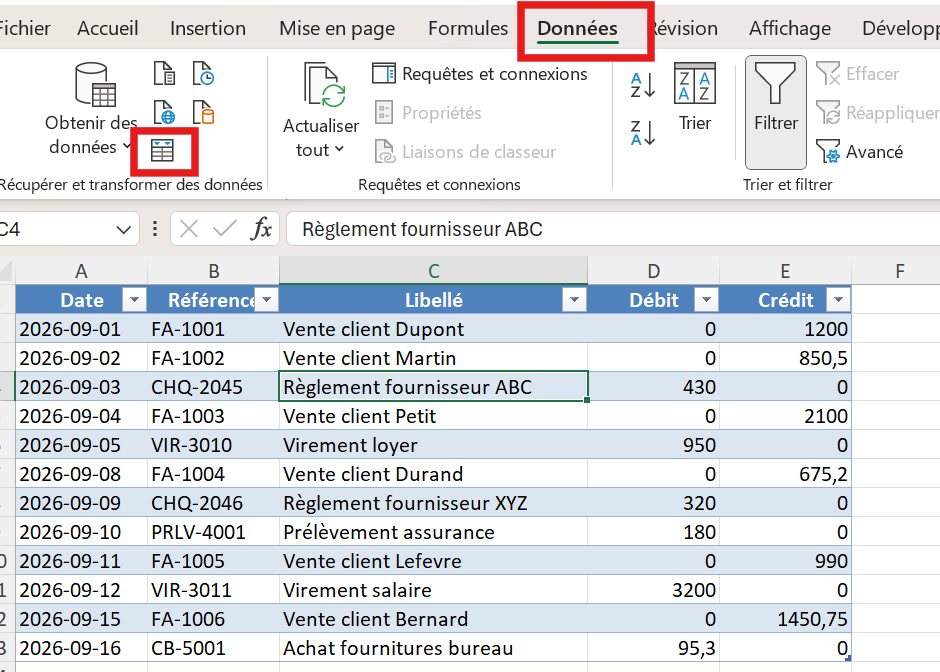940x672 pixels.
Task: Select column A header
Action: [x=82, y=271]
